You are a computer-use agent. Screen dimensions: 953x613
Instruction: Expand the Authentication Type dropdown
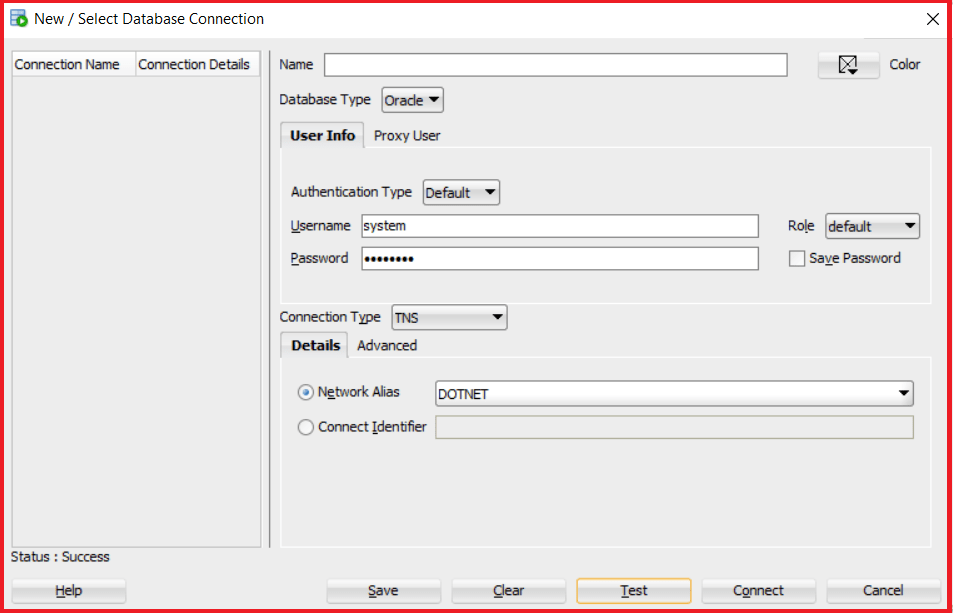click(461, 193)
